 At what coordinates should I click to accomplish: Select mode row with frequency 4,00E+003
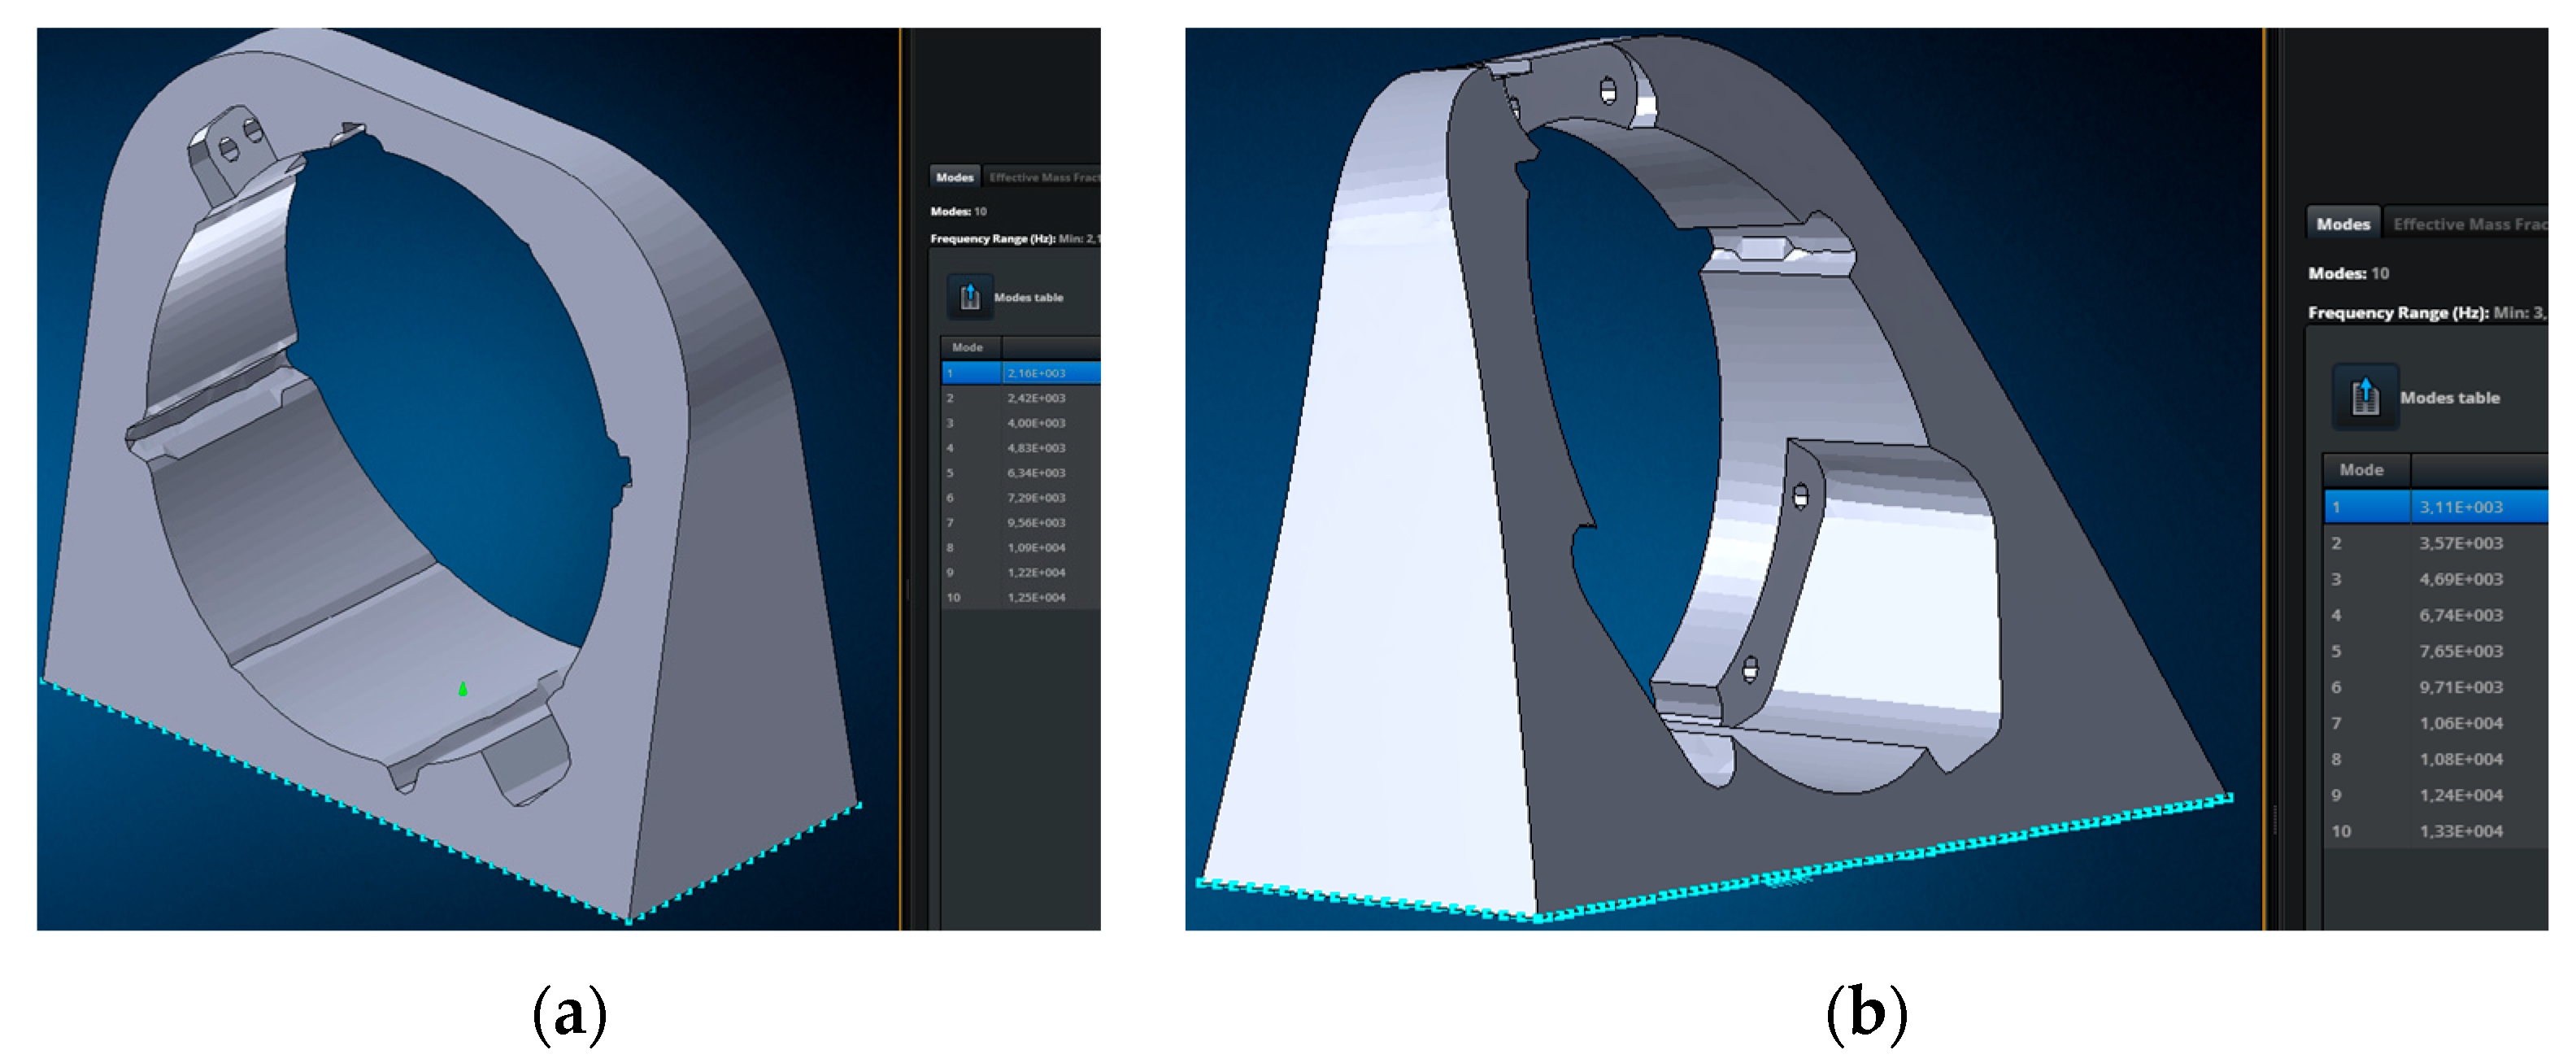coord(1035,423)
